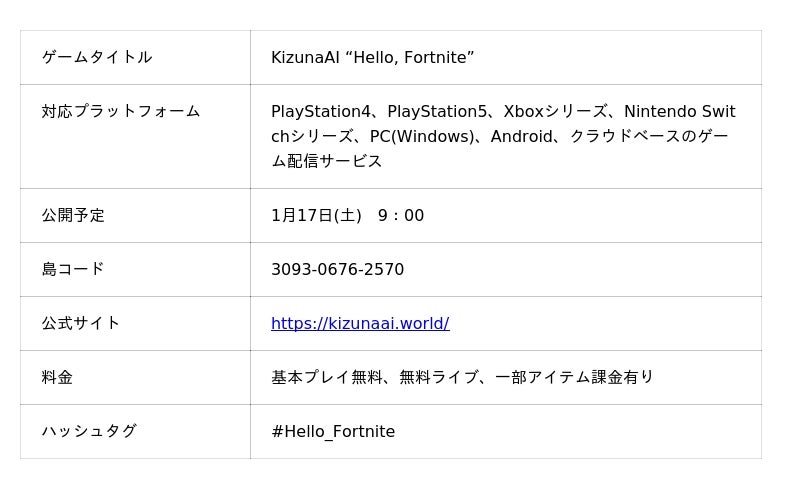Open the kizunaai.world official site link

point(360,323)
